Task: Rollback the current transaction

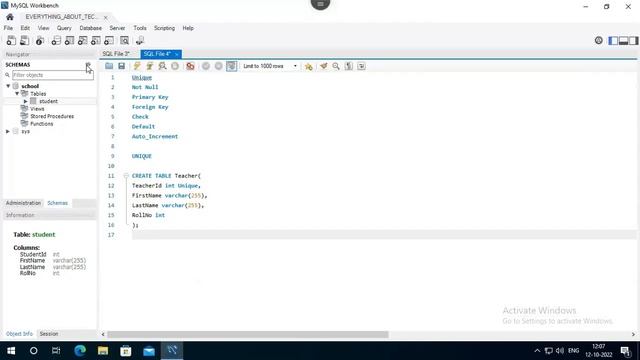Action: (218, 66)
